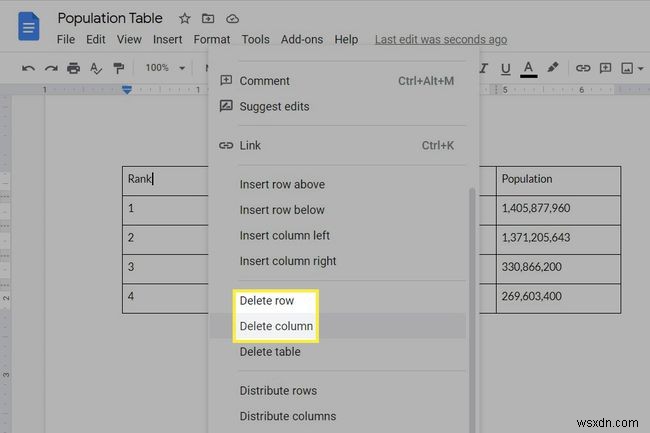The image size is (650, 433).
Task: Choose Link in the context menu
Action: pyautogui.click(x=337, y=145)
